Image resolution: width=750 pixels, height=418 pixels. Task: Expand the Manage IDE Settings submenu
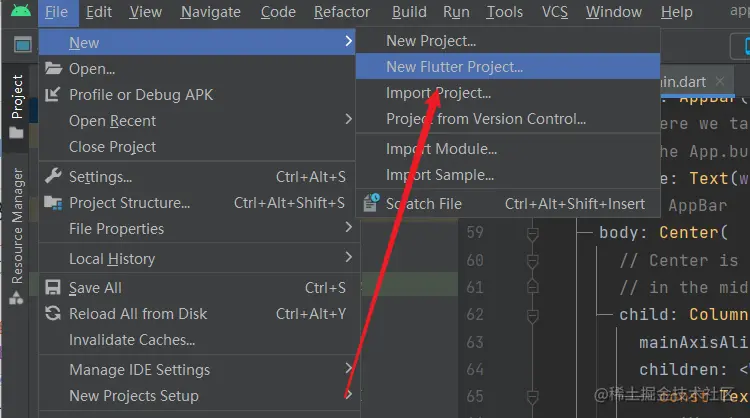(348, 369)
